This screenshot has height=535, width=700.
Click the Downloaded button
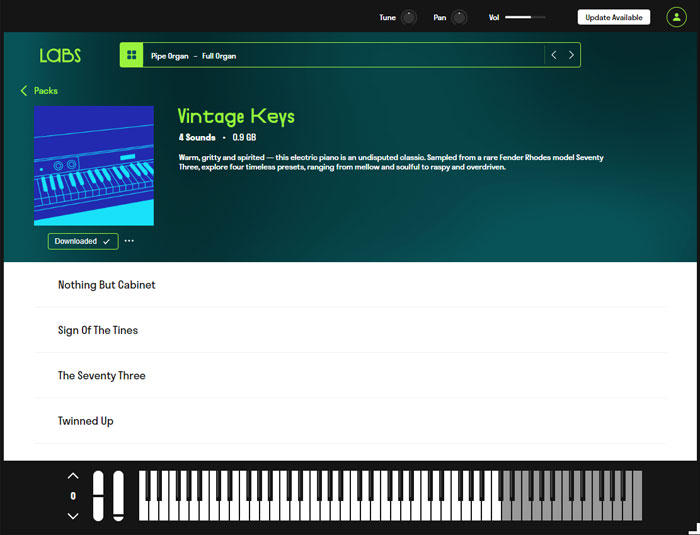pos(83,241)
